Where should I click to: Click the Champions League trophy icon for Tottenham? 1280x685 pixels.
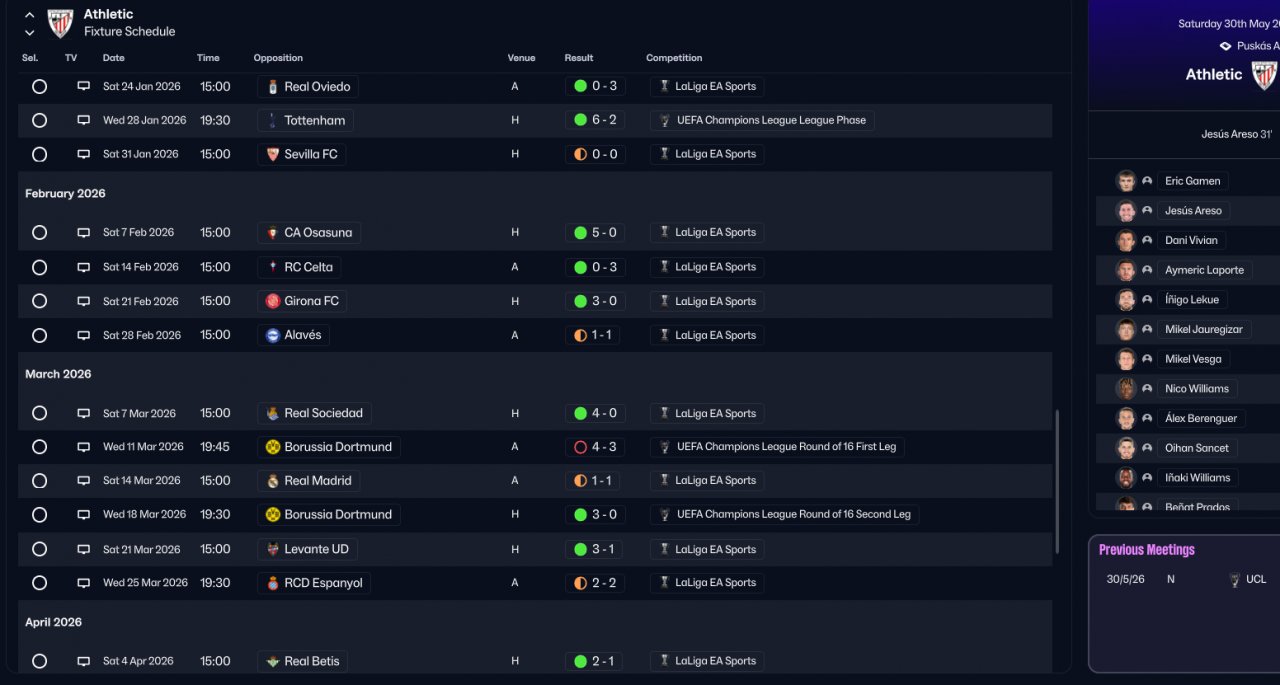[x=664, y=120]
